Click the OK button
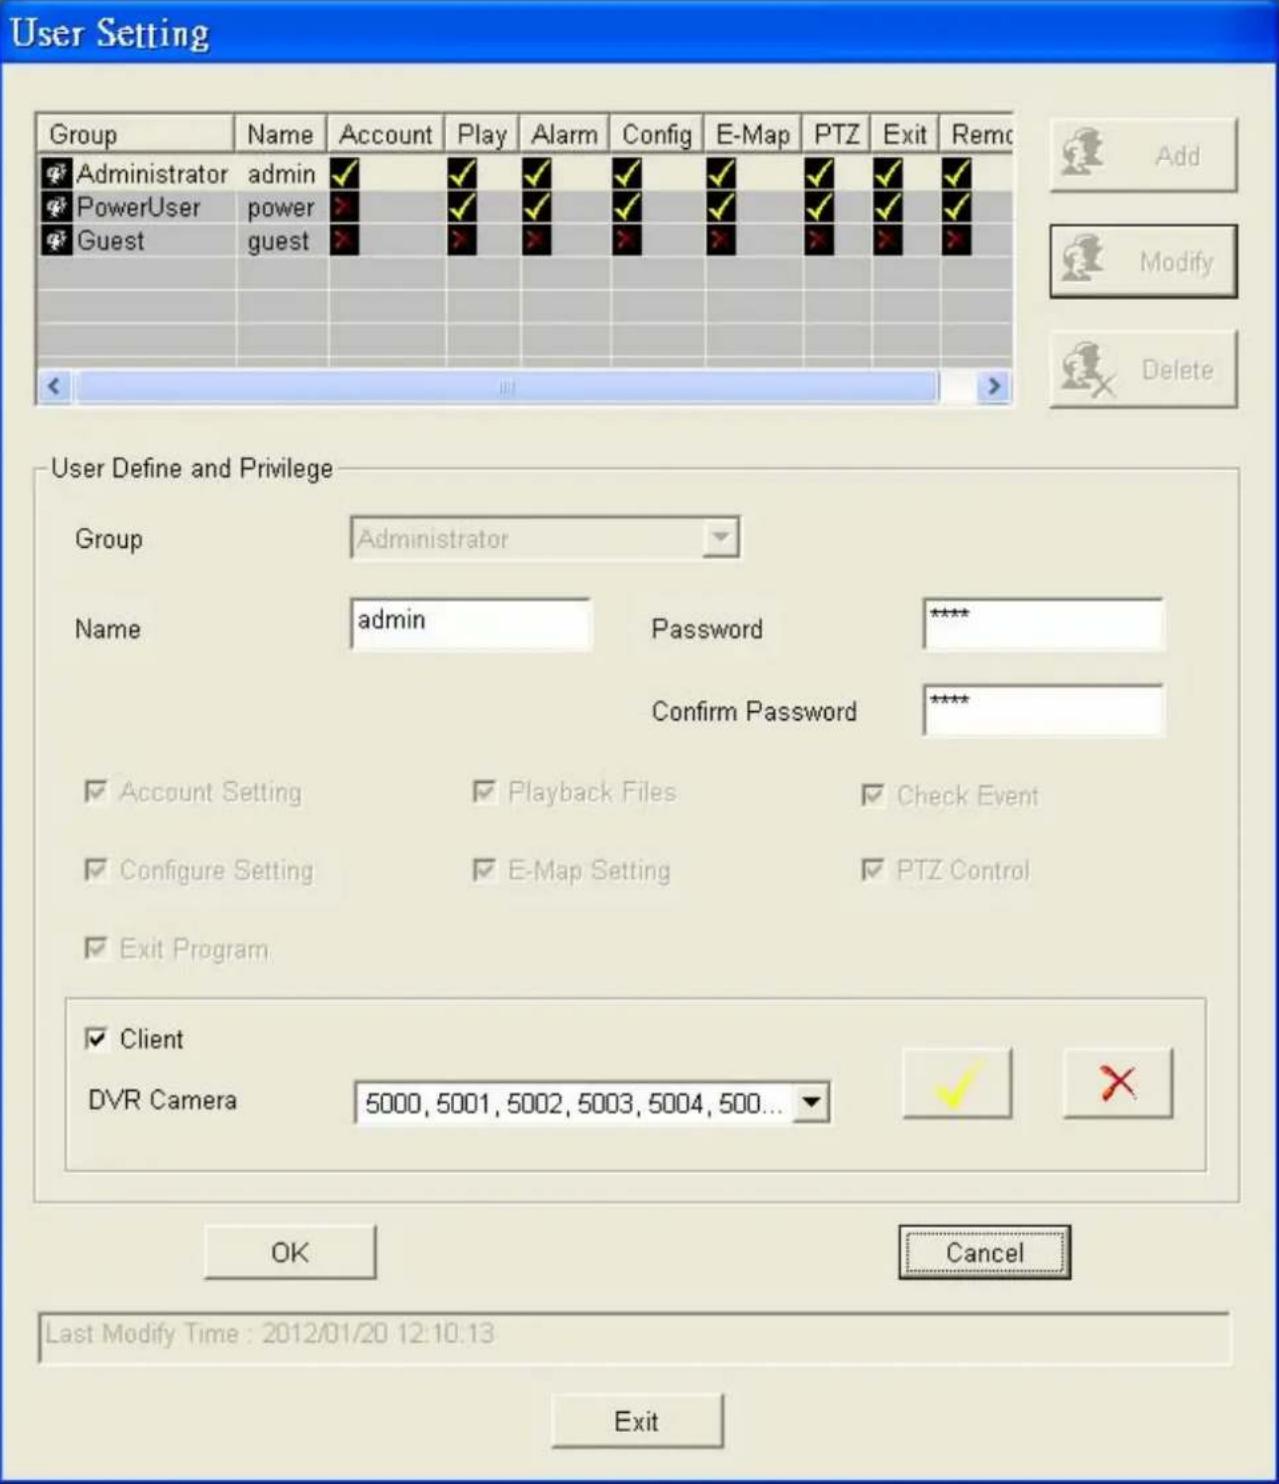This screenshot has height=1484, width=1279. coord(290,1252)
